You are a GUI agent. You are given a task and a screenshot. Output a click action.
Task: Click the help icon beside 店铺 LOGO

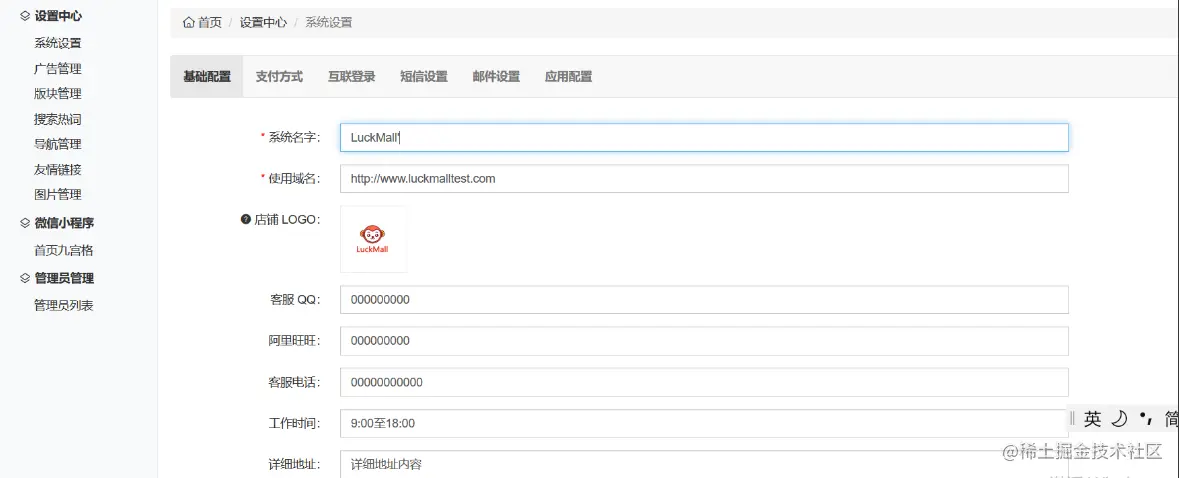[x=245, y=219]
